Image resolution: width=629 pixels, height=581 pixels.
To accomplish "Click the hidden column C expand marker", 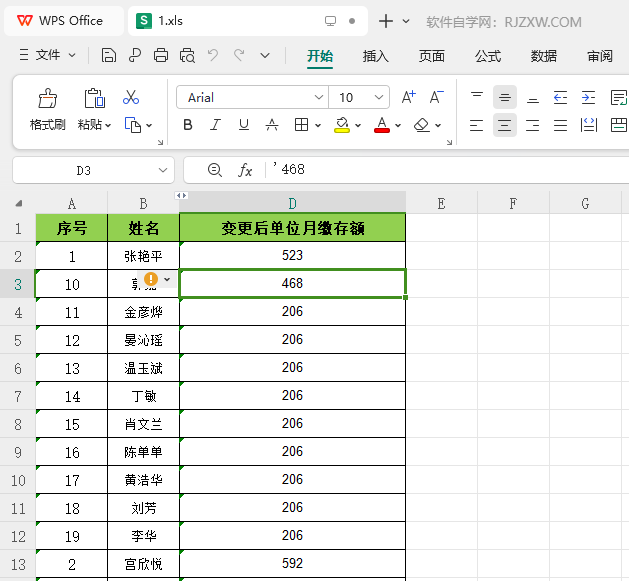I will [181, 195].
